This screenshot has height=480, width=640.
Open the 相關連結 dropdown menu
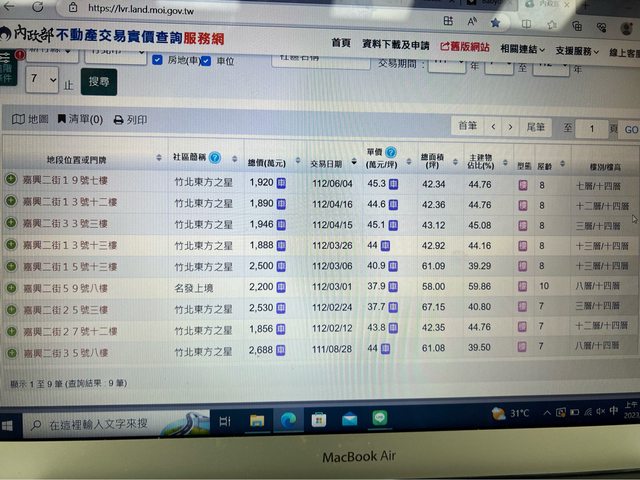pyautogui.click(x=523, y=47)
